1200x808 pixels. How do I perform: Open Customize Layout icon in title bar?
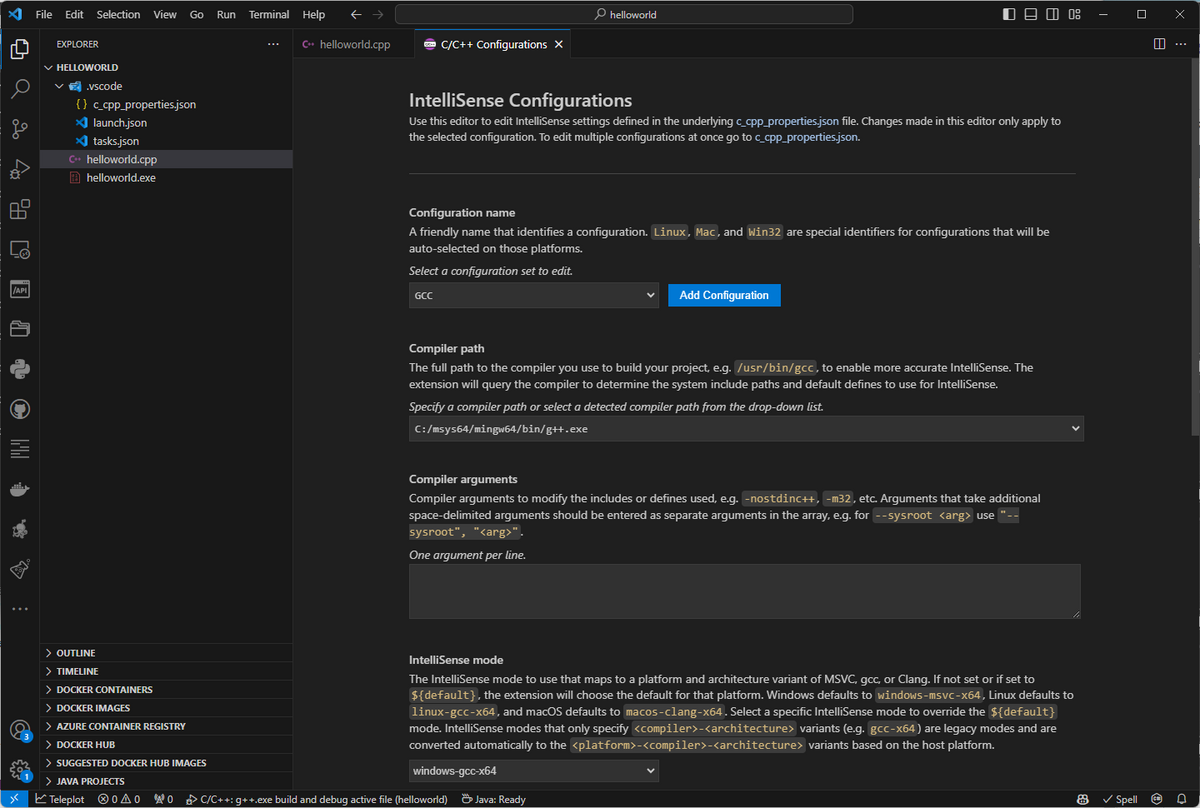tap(1075, 15)
